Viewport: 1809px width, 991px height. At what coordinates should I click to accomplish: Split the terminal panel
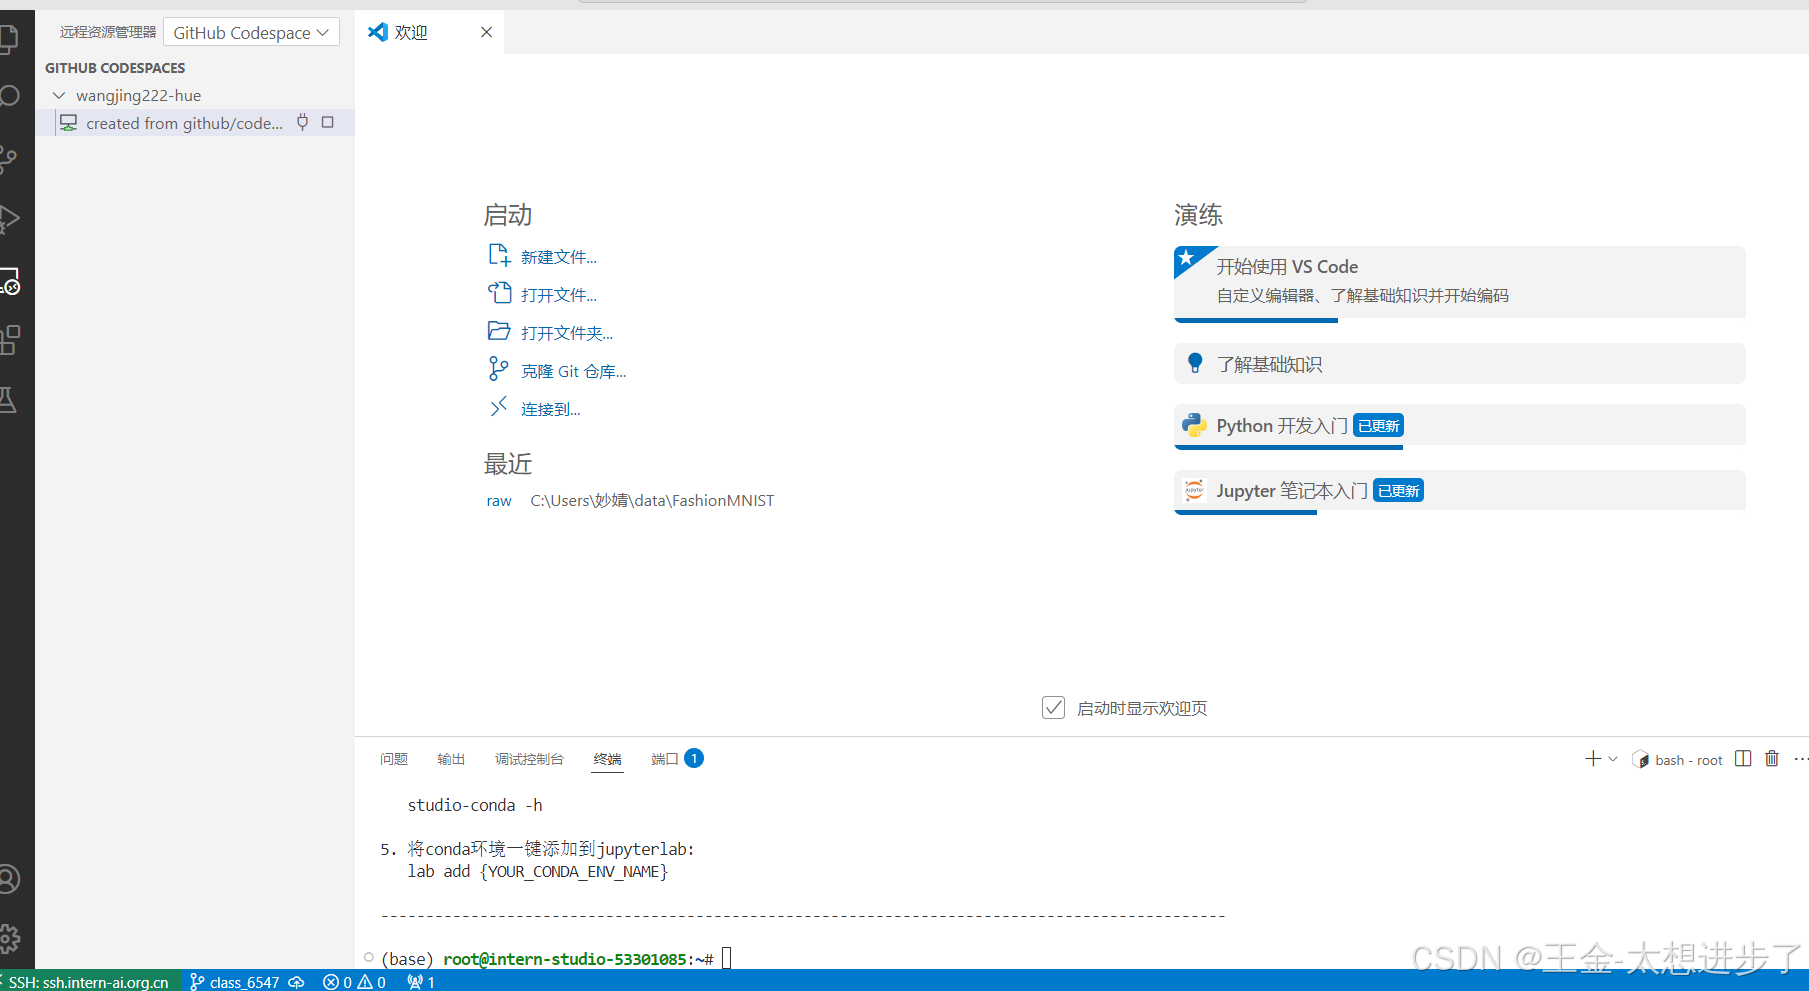(x=1743, y=759)
